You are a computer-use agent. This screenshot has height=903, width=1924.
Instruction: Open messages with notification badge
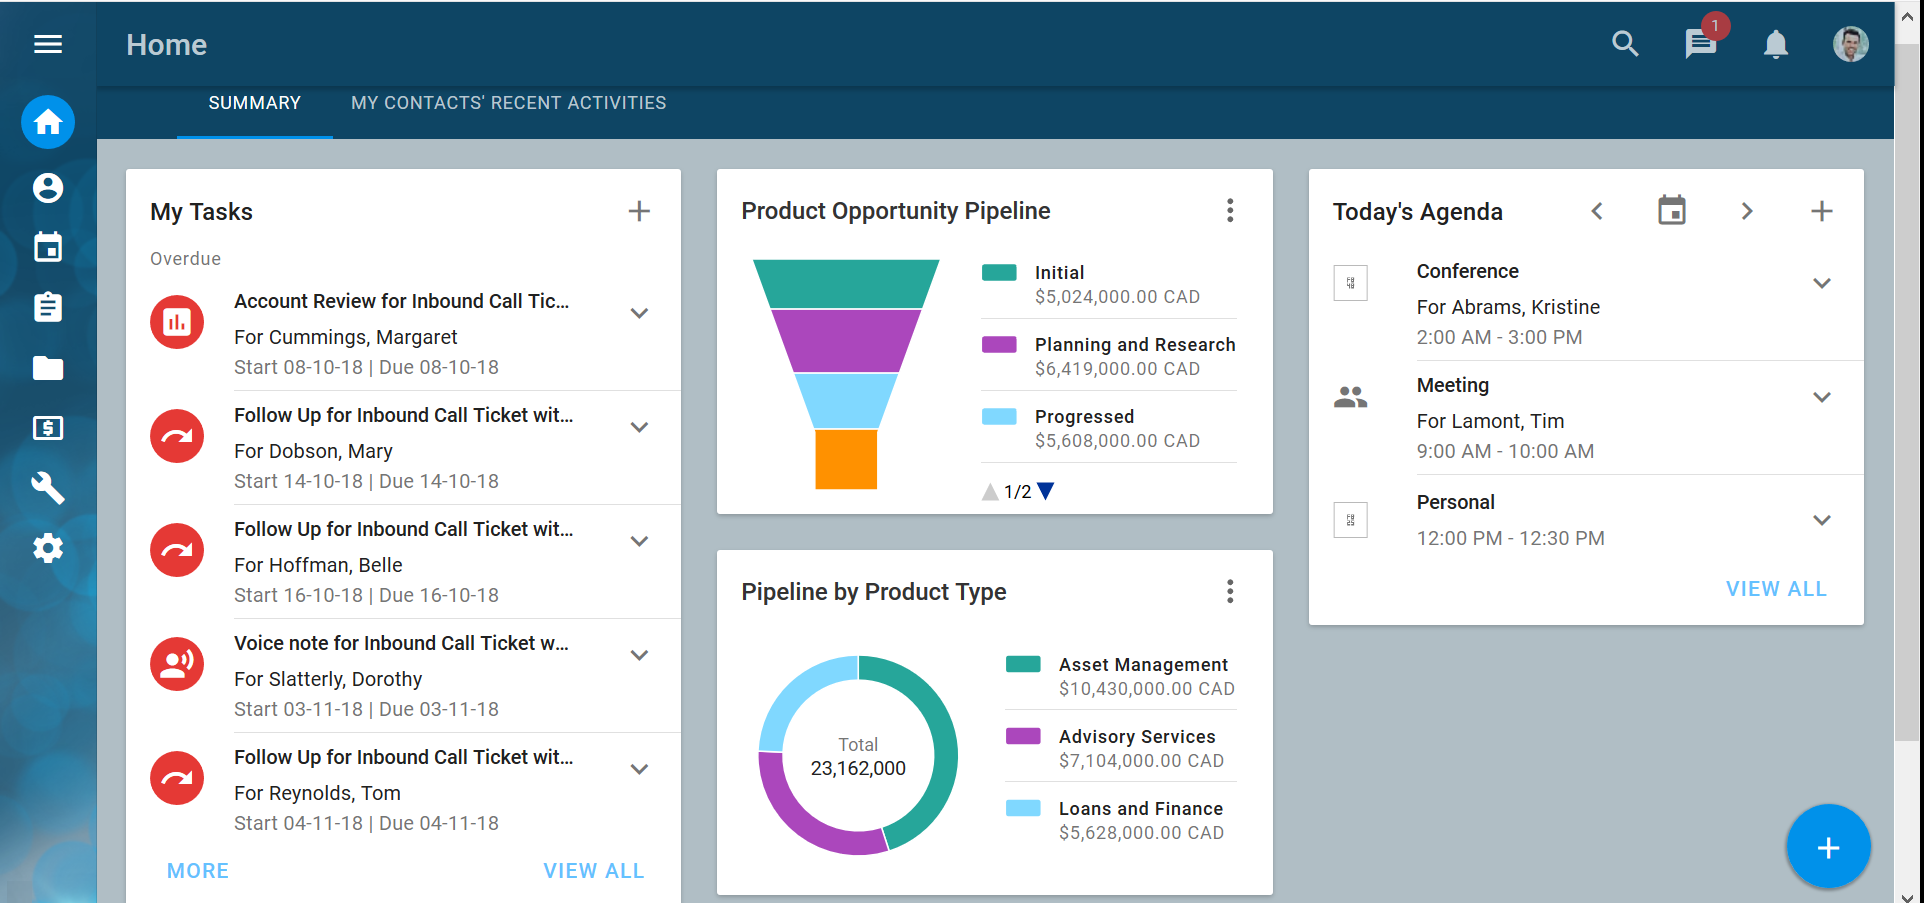(x=1700, y=44)
